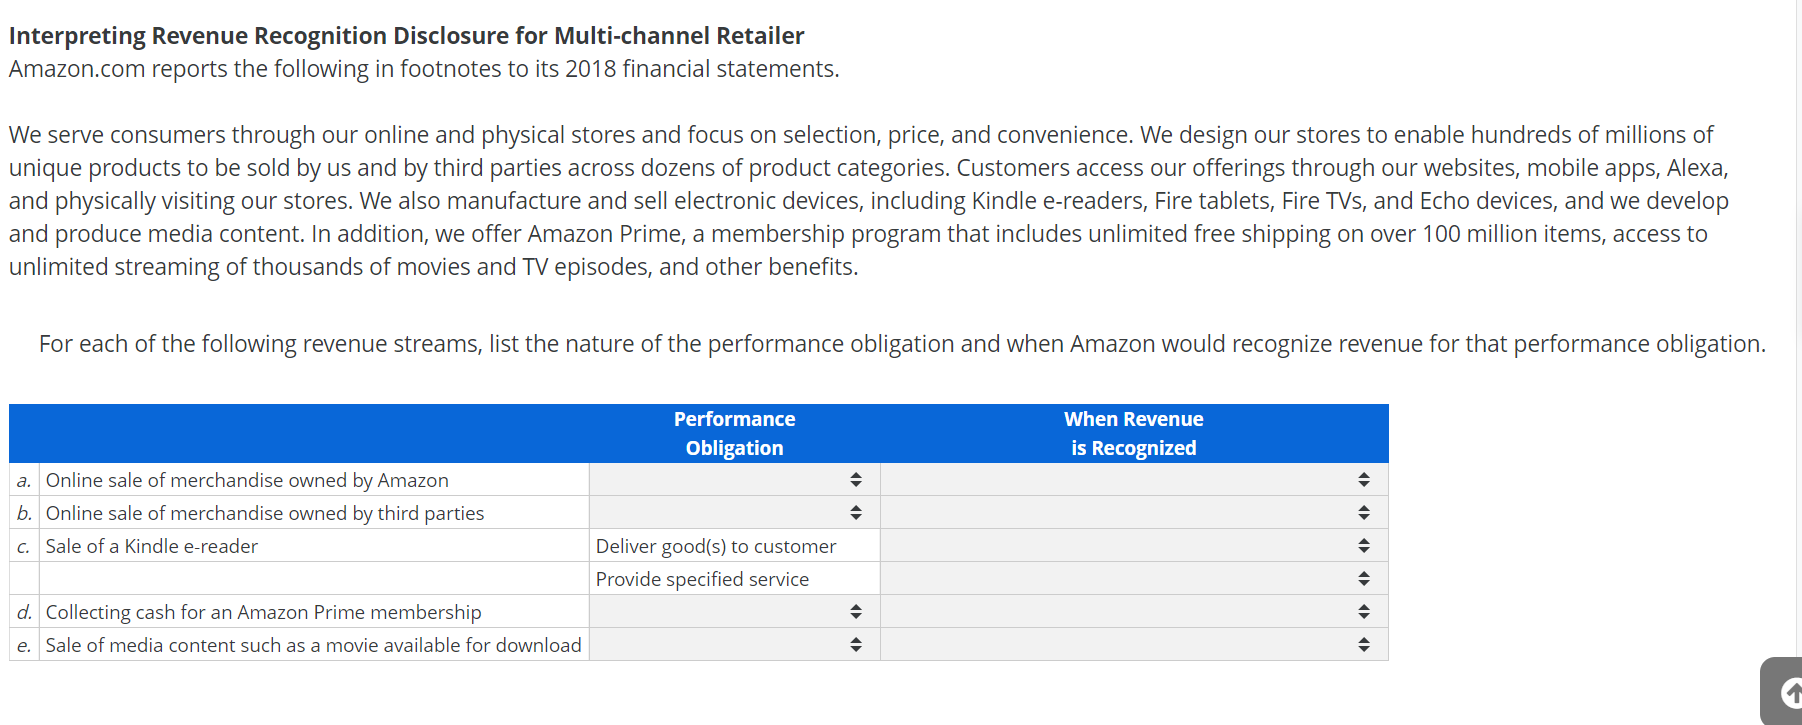This screenshot has width=1802, height=725.
Task: Click the Provide specified service cell
Action: 702,578
